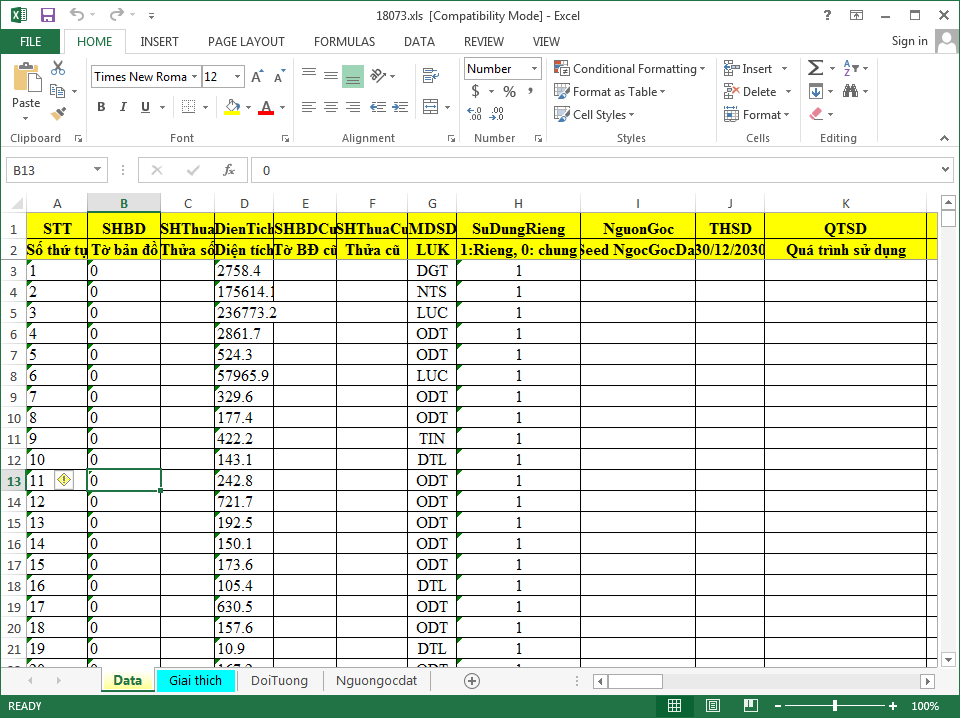The width and height of the screenshot is (960, 718).
Task: Click the Conditional Formatting button
Action: pos(630,69)
